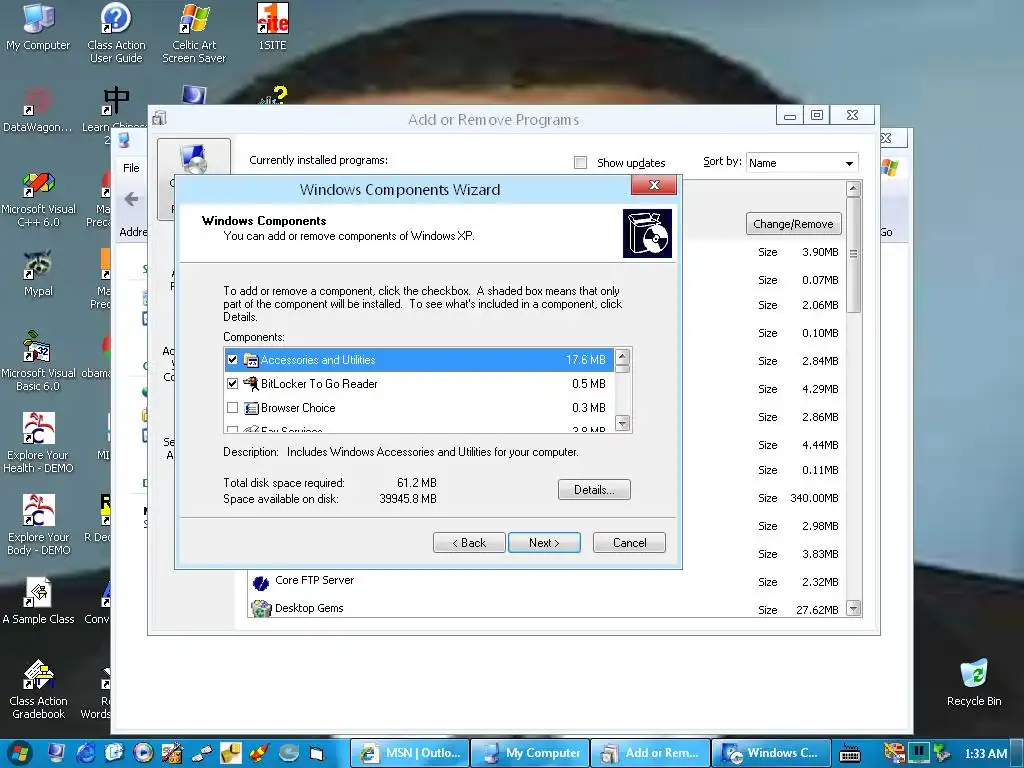1024x768 pixels.
Task: Open Class Action Gradebook desktop icon
Action: (x=38, y=690)
